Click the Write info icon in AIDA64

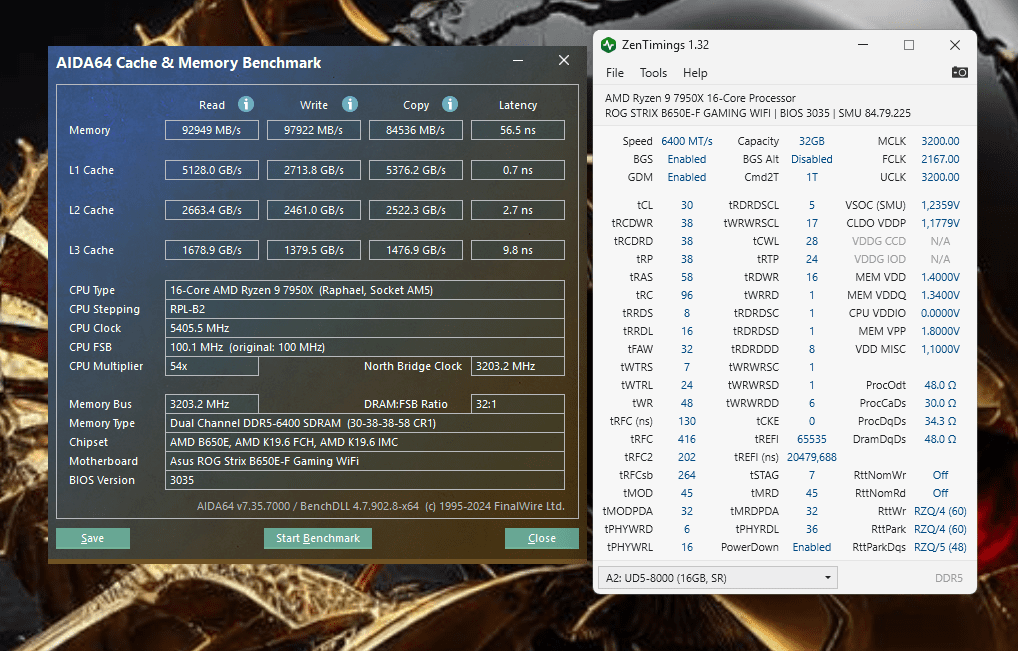pyautogui.click(x=350, y=104)
